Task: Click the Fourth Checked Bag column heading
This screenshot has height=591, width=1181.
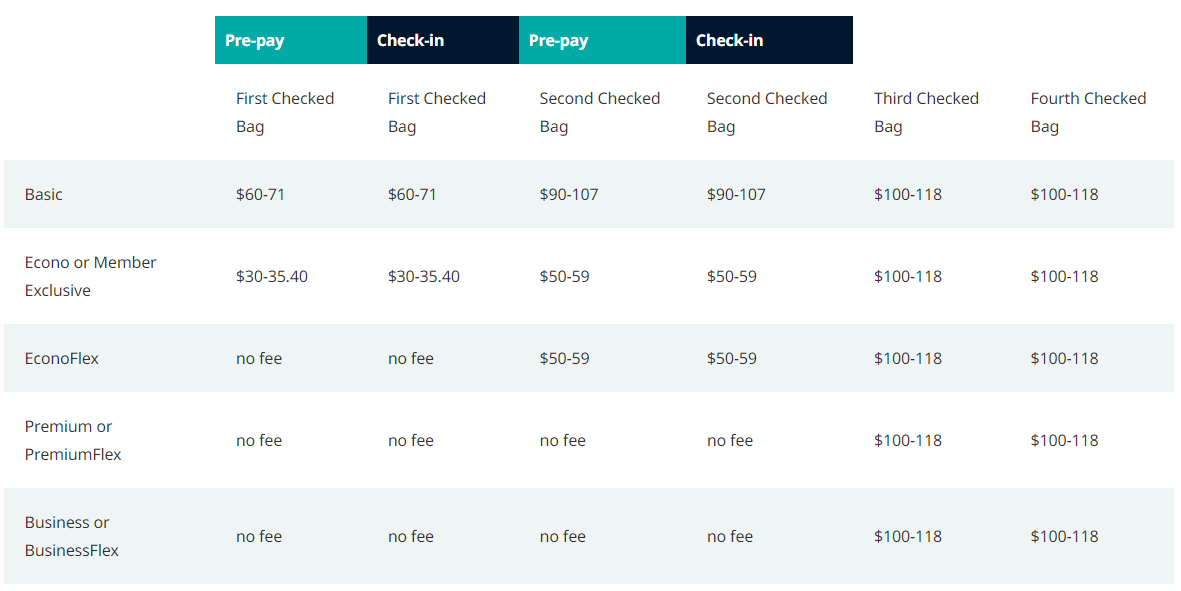Action: click(x=1088, y=112)
